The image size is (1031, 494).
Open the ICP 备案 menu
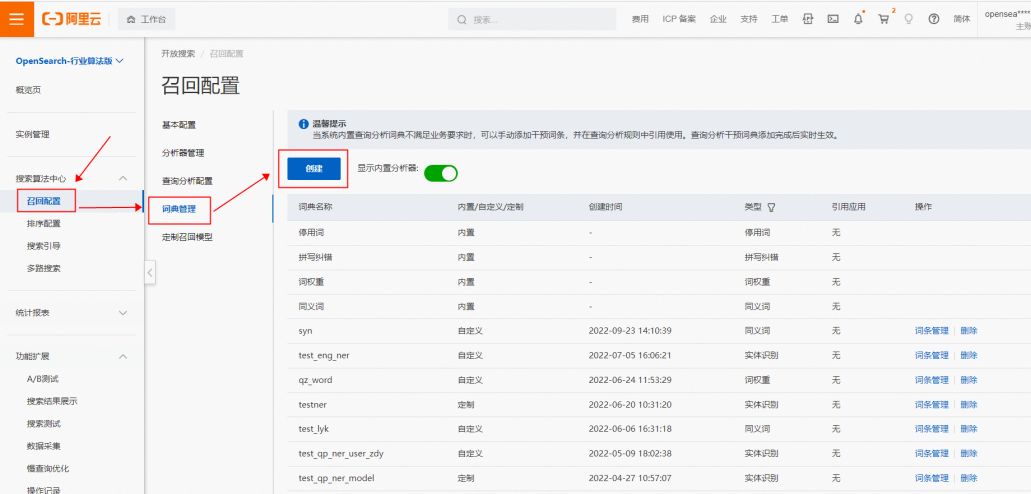[x=679, y=19]
